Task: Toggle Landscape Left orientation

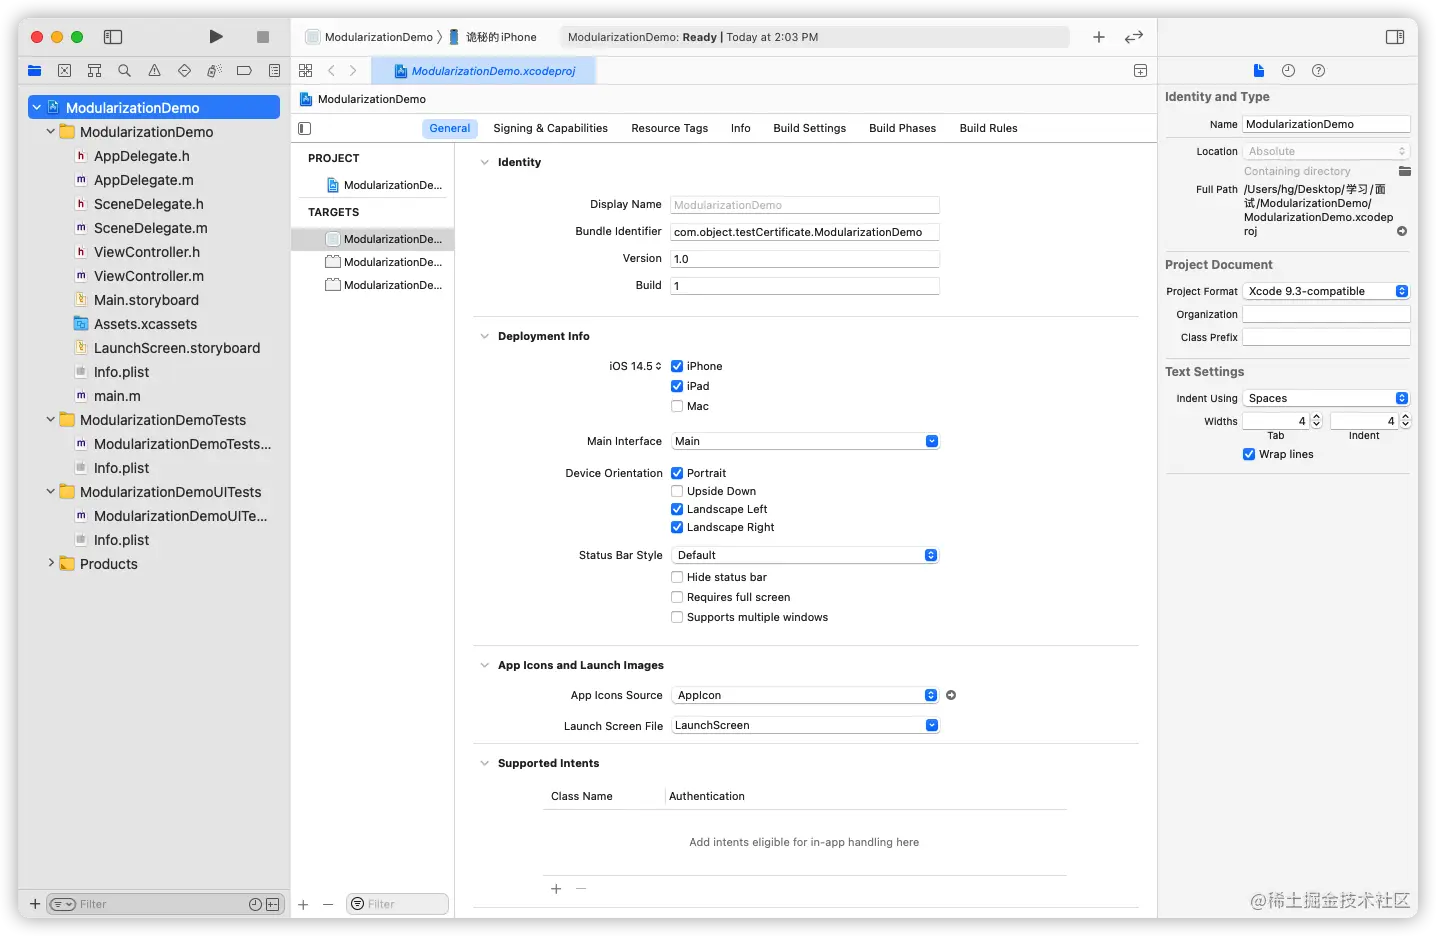Action: pyautogui.click(x=677, y=509)
